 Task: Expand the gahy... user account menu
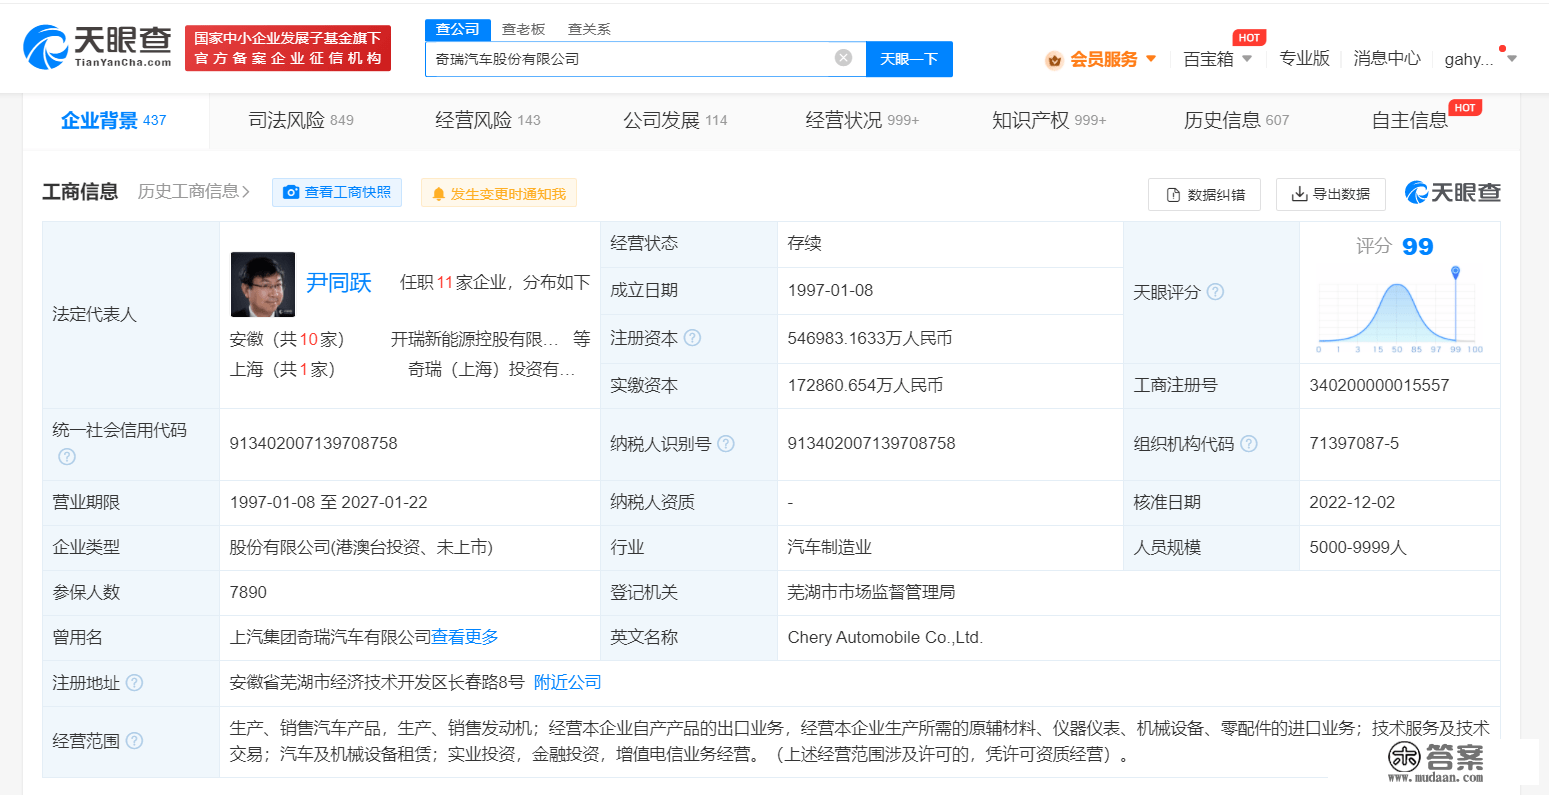pyautogui.click(x=1480, y=59)
